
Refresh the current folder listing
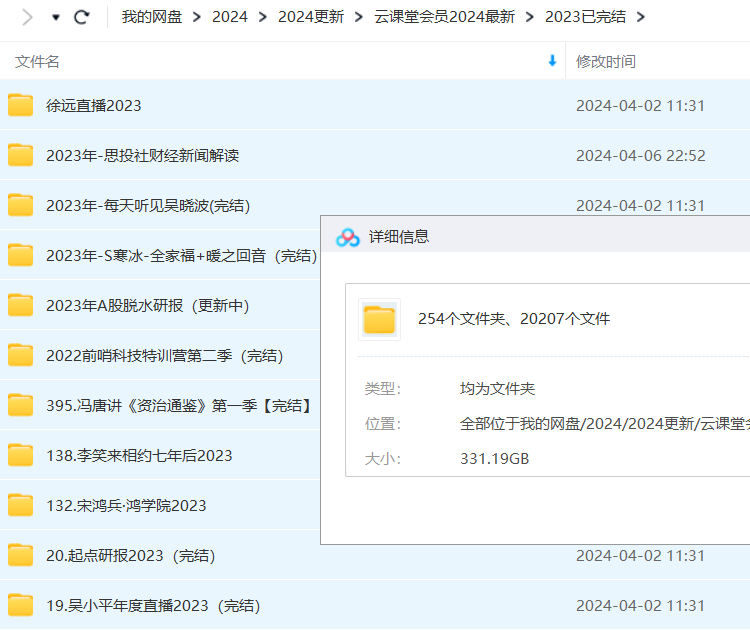pos(82,17)
